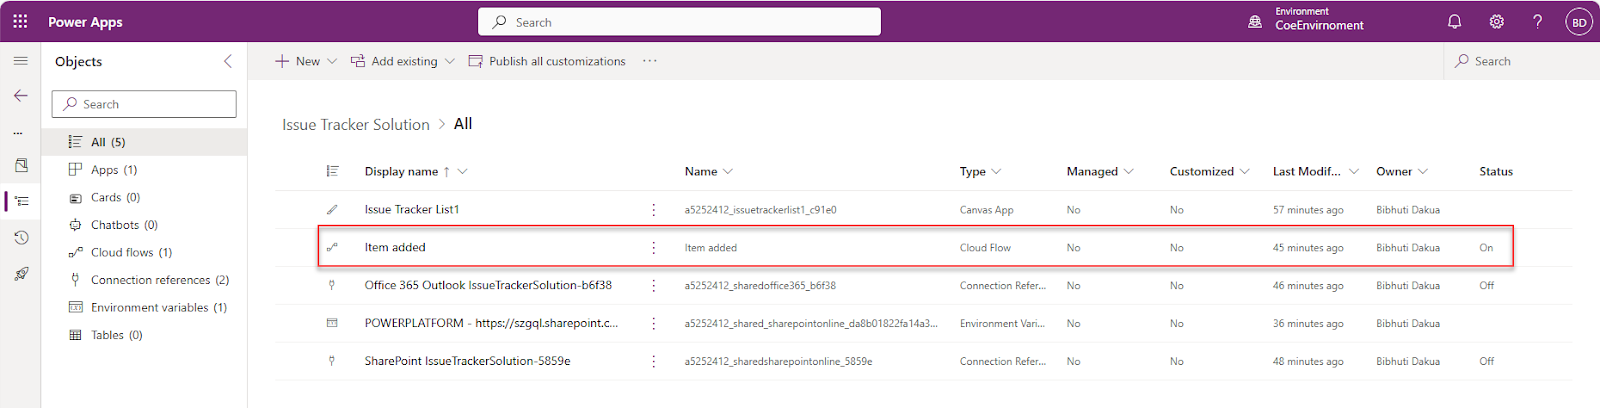Select Chatbots (0) in Objects tree
This screenshot has width=1600, height=408.
tap(144, 225)
